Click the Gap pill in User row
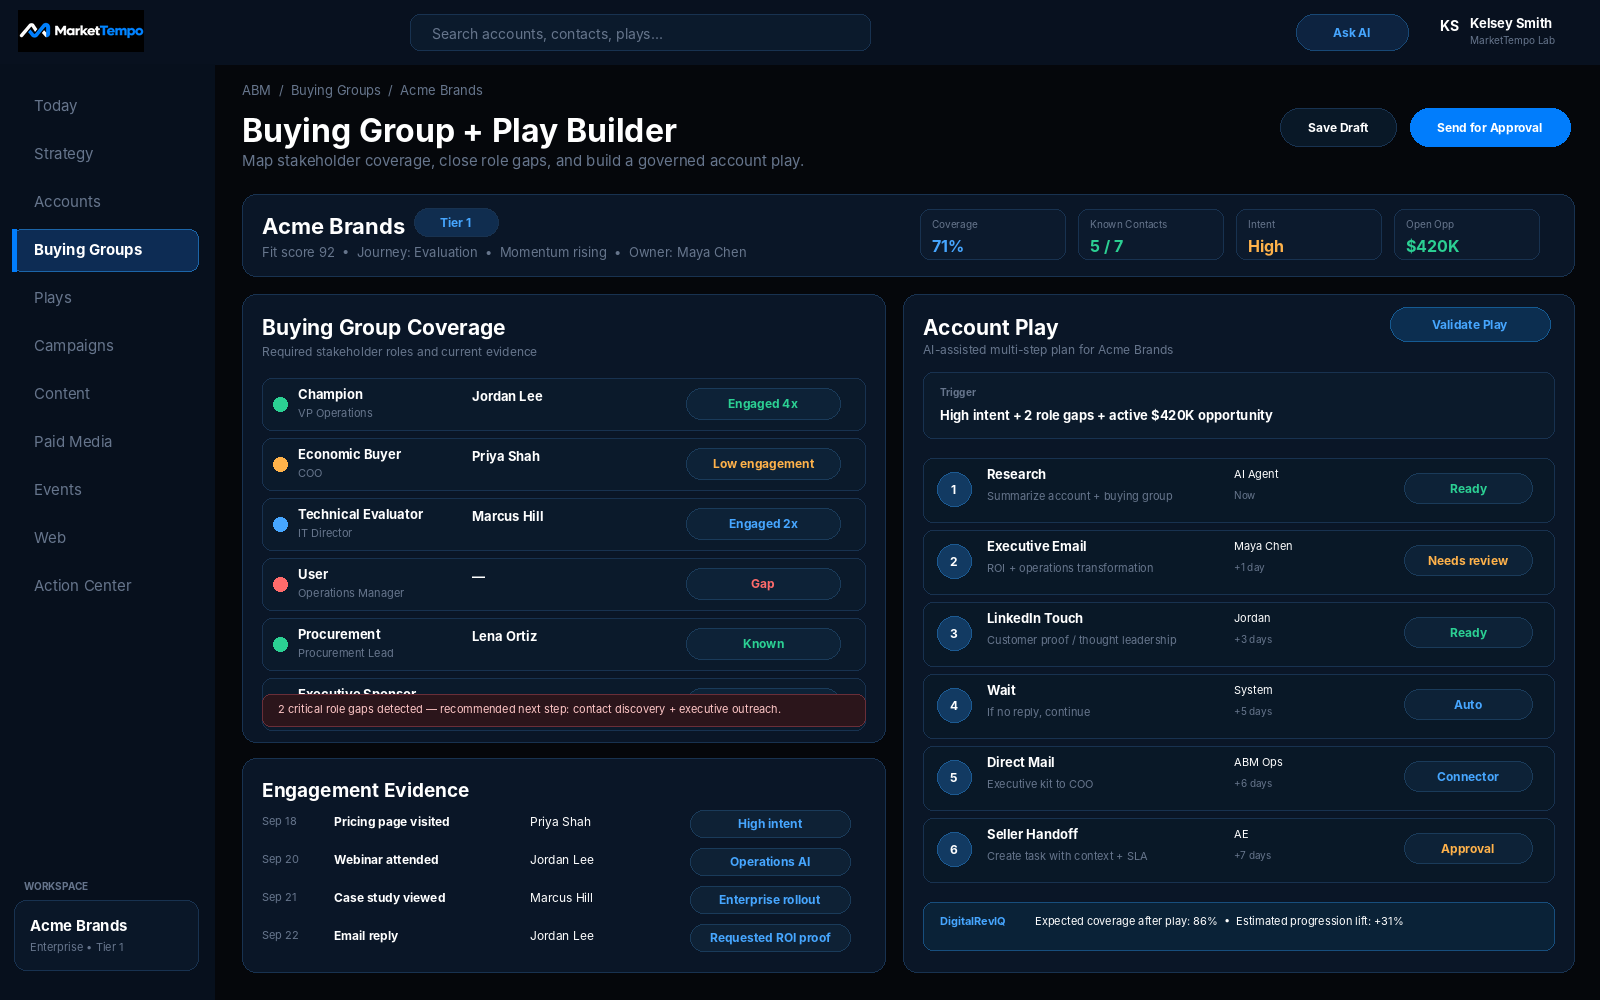Image resolution: width=1600 pixels, height=1000 pixels. (x=763, y=584)
